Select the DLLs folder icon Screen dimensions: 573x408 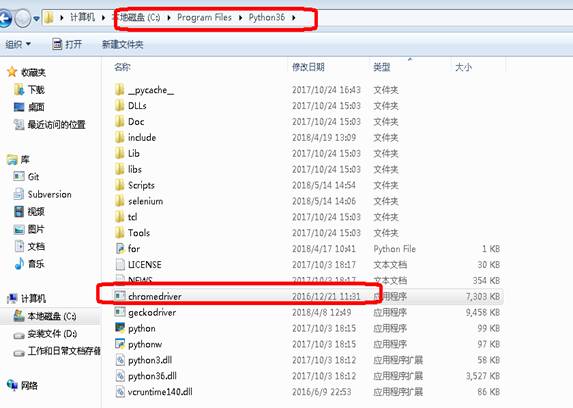[119, 105]
